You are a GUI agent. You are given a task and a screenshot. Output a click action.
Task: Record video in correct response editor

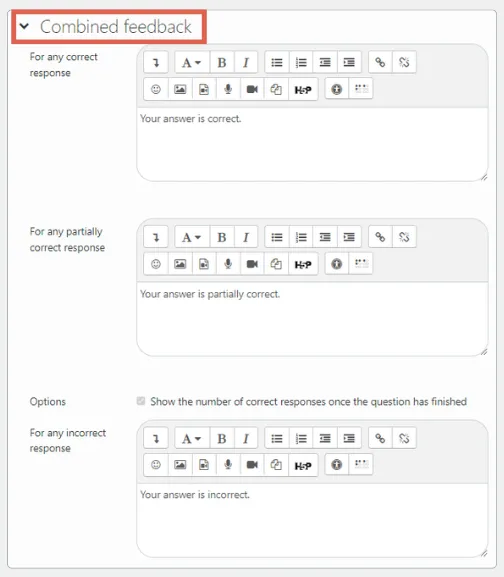[x=252, y=89]
